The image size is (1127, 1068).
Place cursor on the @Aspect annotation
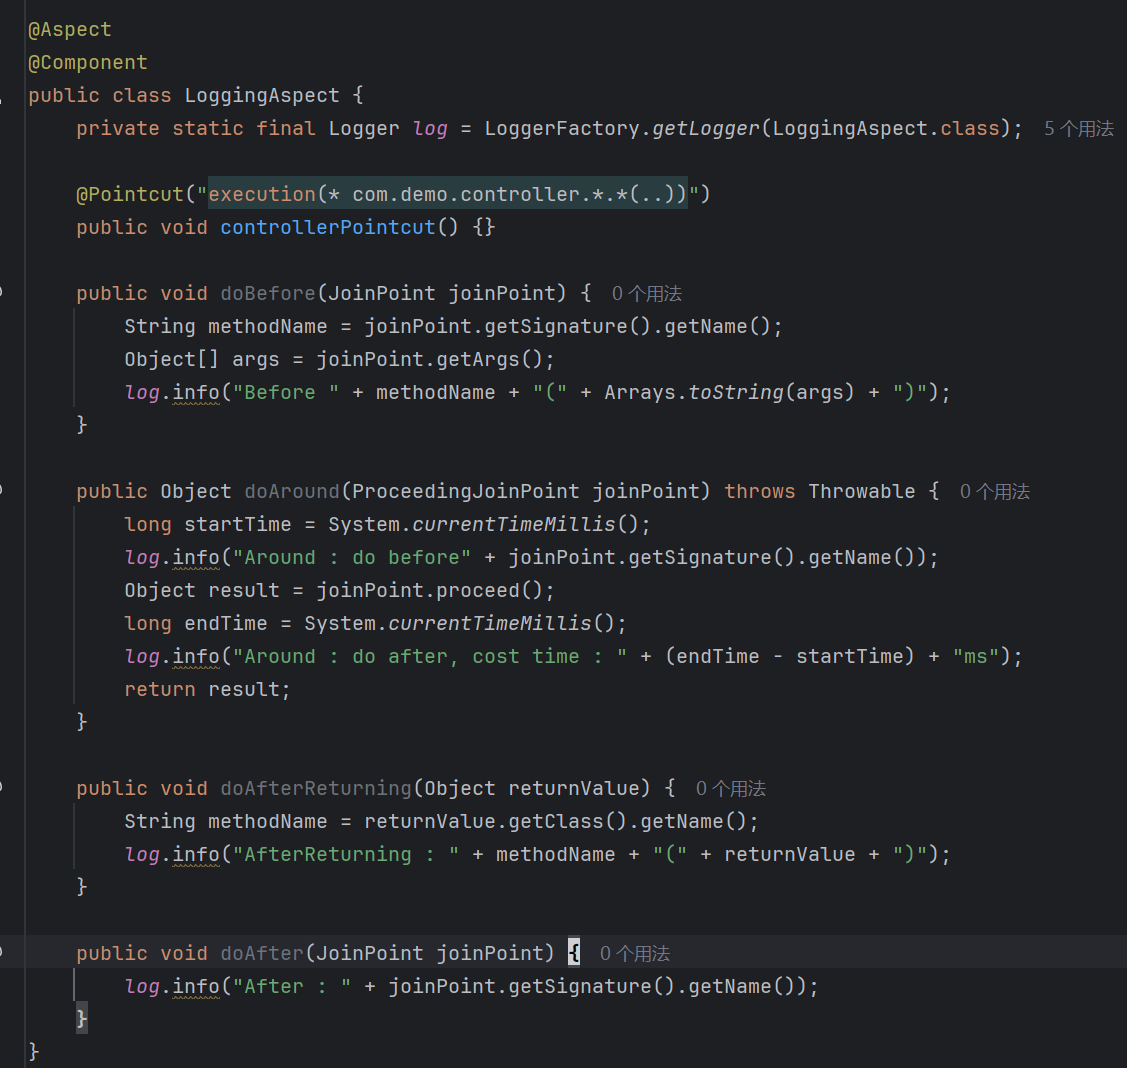[70, 30]
